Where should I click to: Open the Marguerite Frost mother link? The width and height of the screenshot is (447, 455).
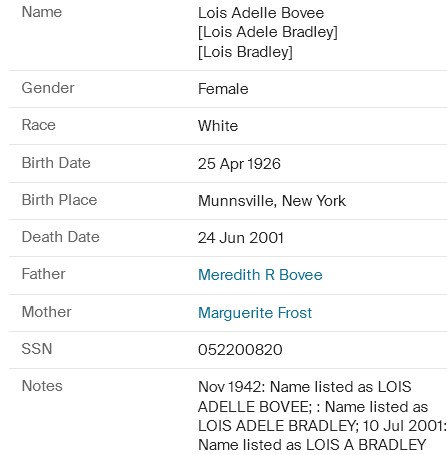click(x=255, y=313)
